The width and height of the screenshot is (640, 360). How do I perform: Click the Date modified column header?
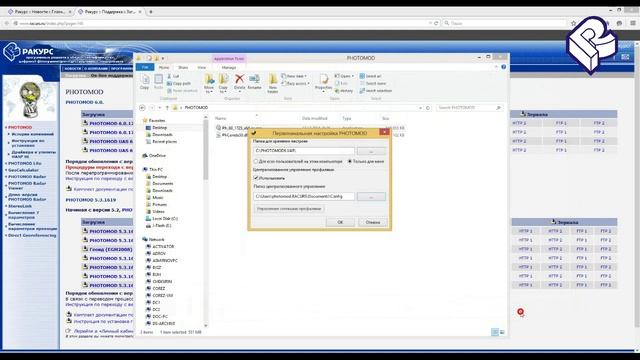[x=315, y=118]
